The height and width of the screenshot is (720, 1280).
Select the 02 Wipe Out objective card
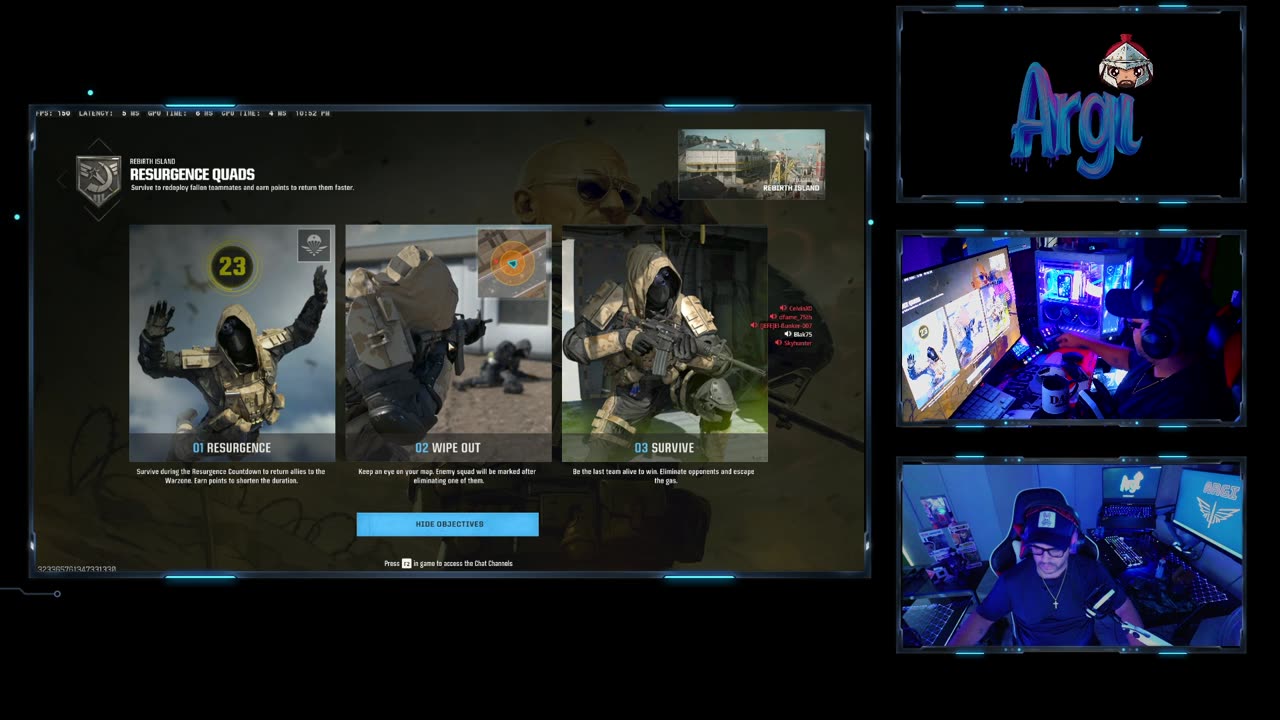(448, 343)
